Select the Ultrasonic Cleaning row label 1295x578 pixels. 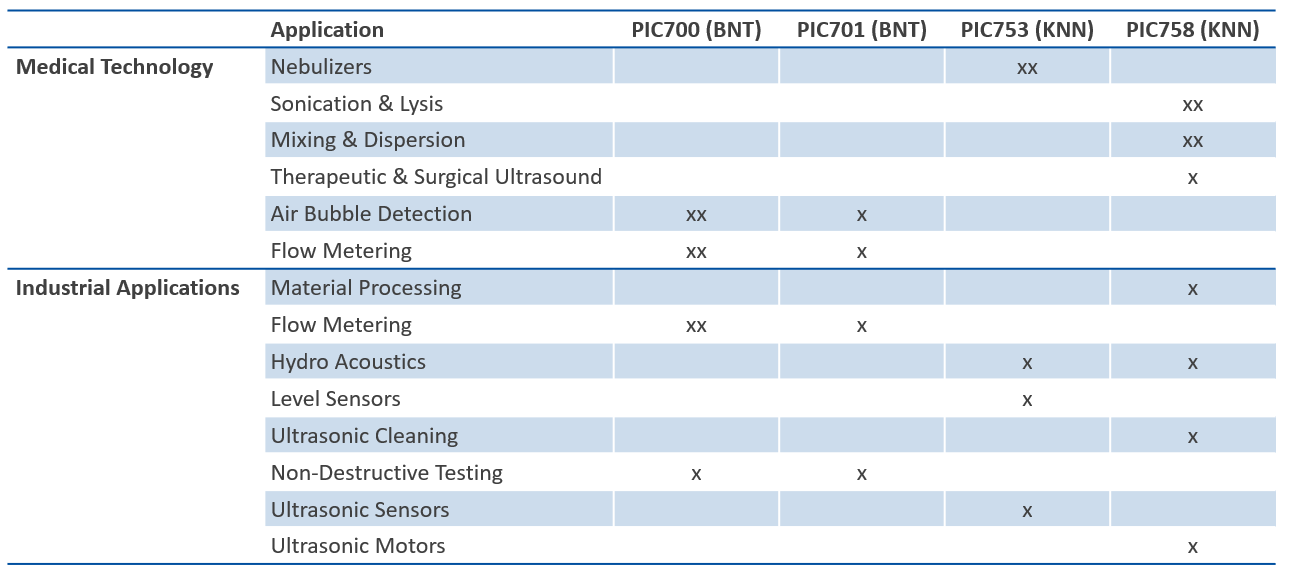click(x=364, y=436)
